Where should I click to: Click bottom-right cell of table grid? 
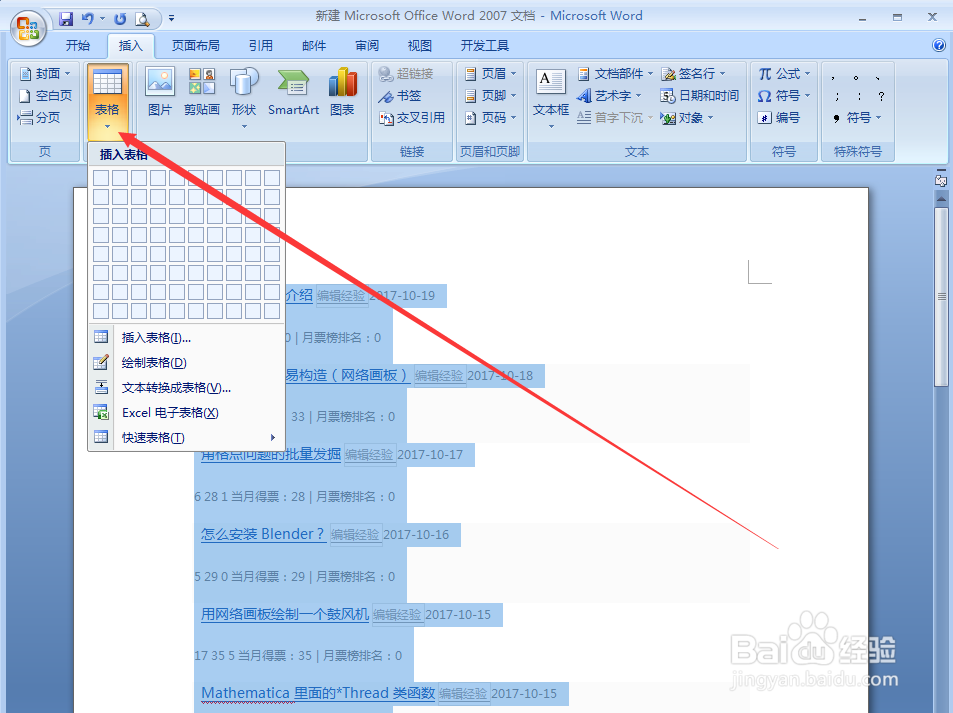(272, 311)
